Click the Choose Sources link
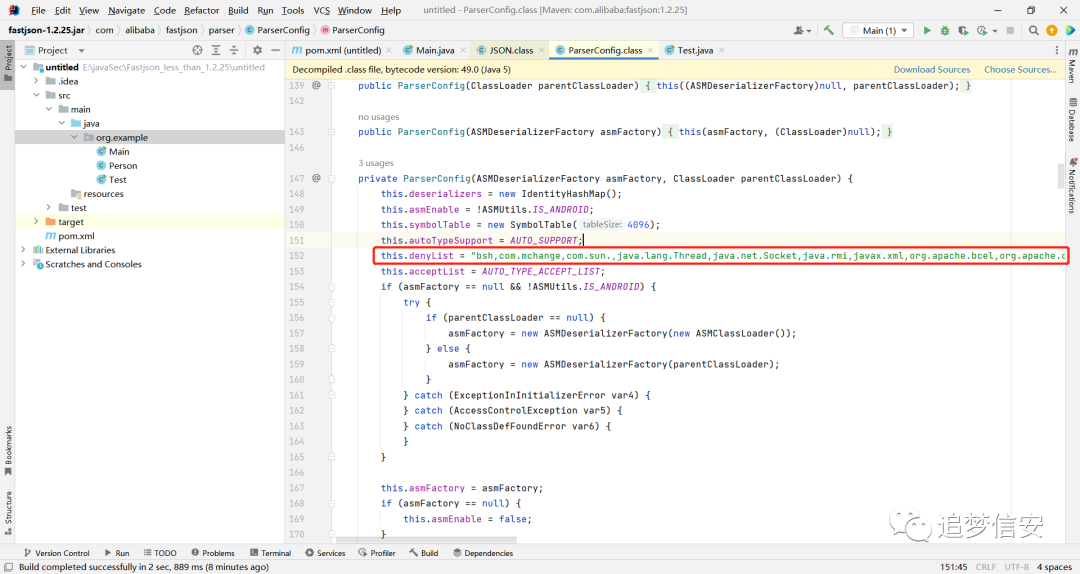 tap(1020, 70)
